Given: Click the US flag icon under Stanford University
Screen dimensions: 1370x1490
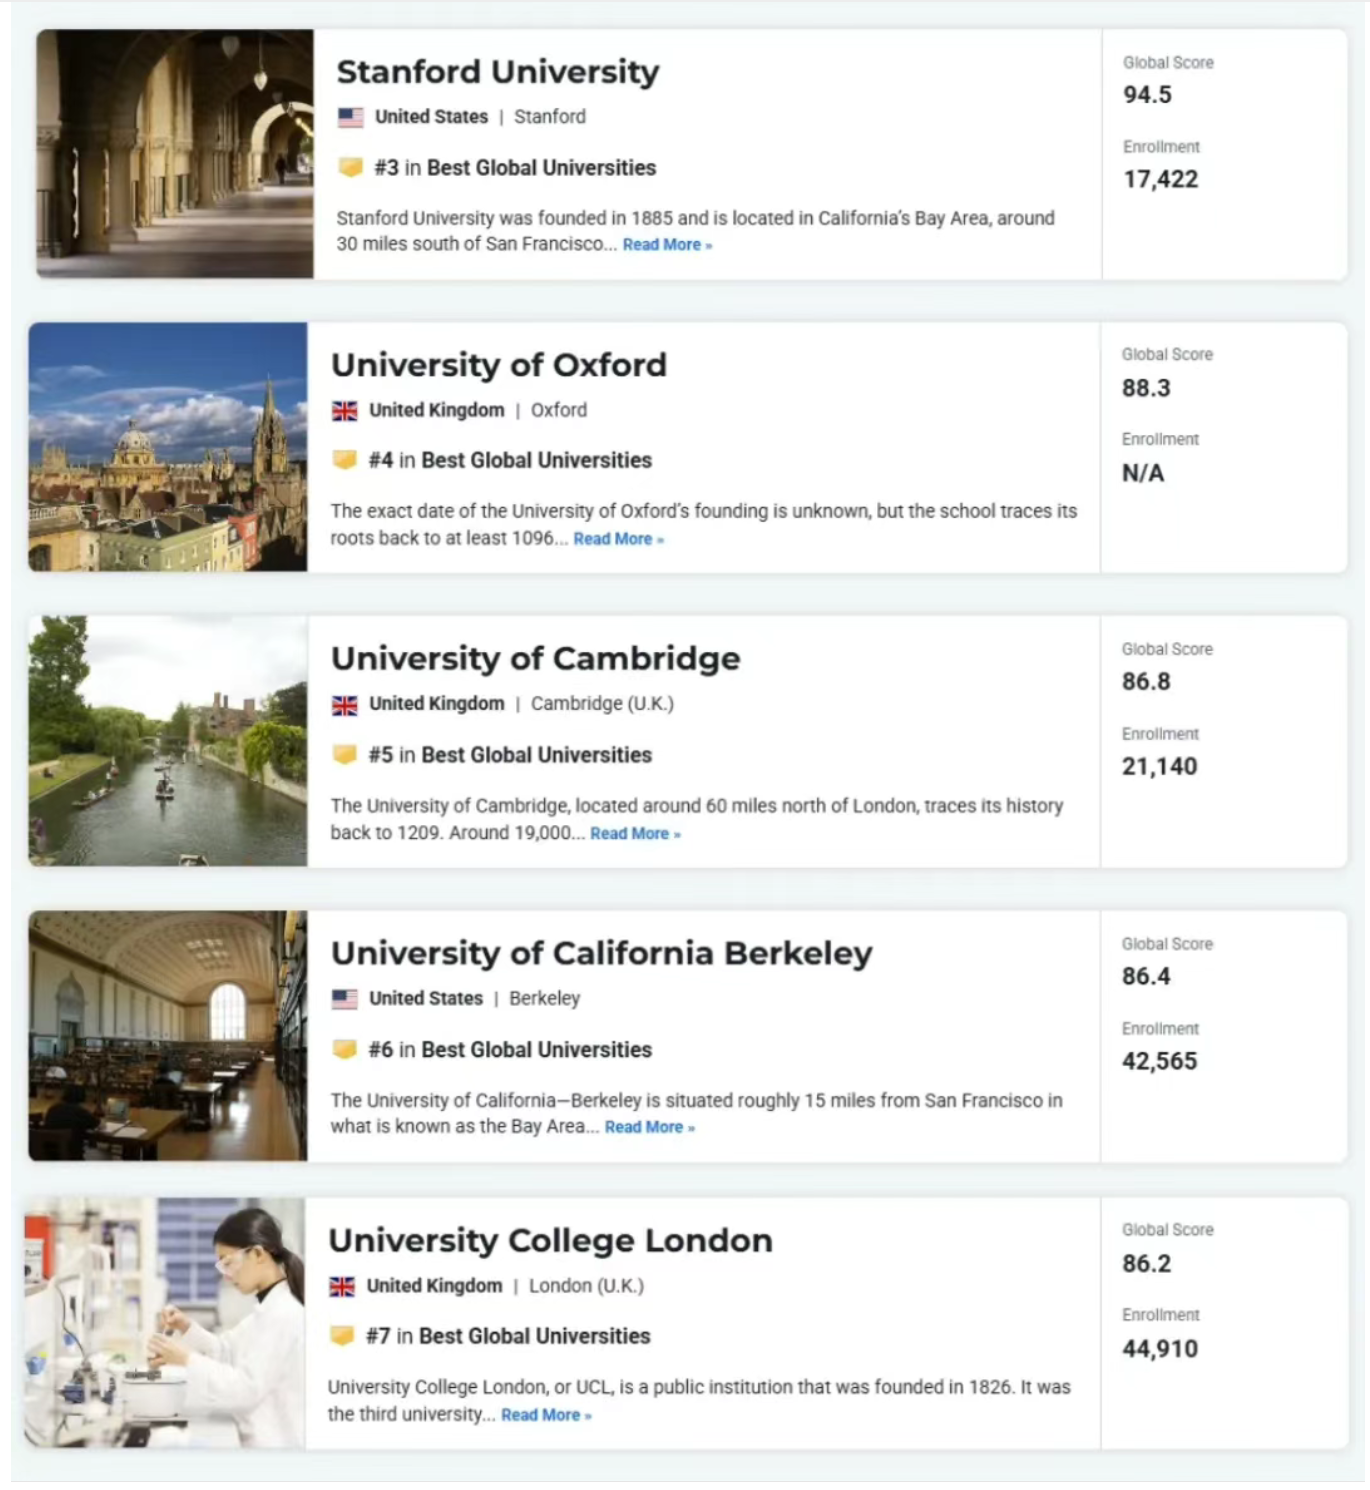Looking at the screenshot, I should coord(350,117).
